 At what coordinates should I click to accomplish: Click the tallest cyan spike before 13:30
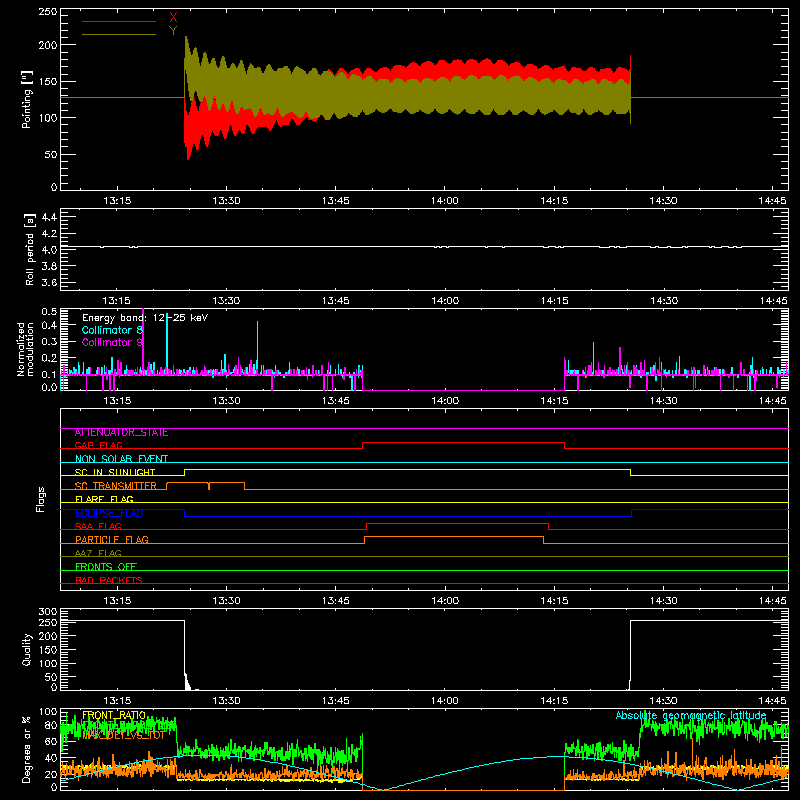click(167, 344)
